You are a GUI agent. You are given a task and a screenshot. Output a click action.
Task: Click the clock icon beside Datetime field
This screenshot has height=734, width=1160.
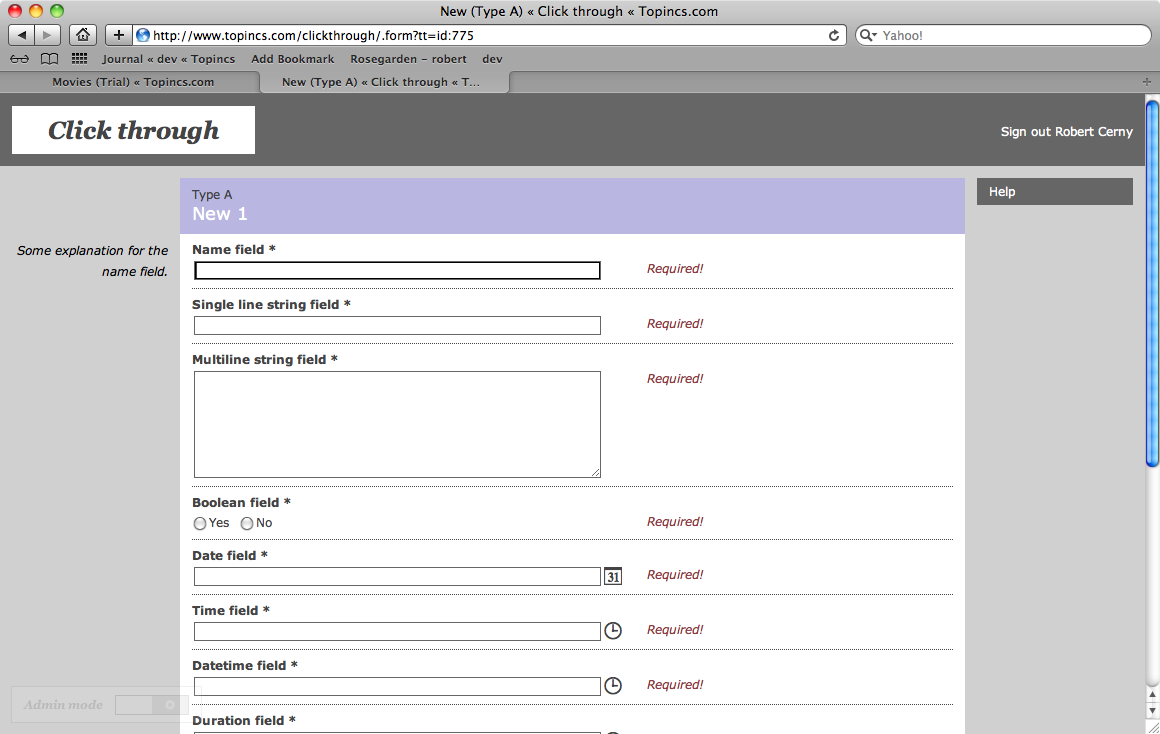pos(613,686)
